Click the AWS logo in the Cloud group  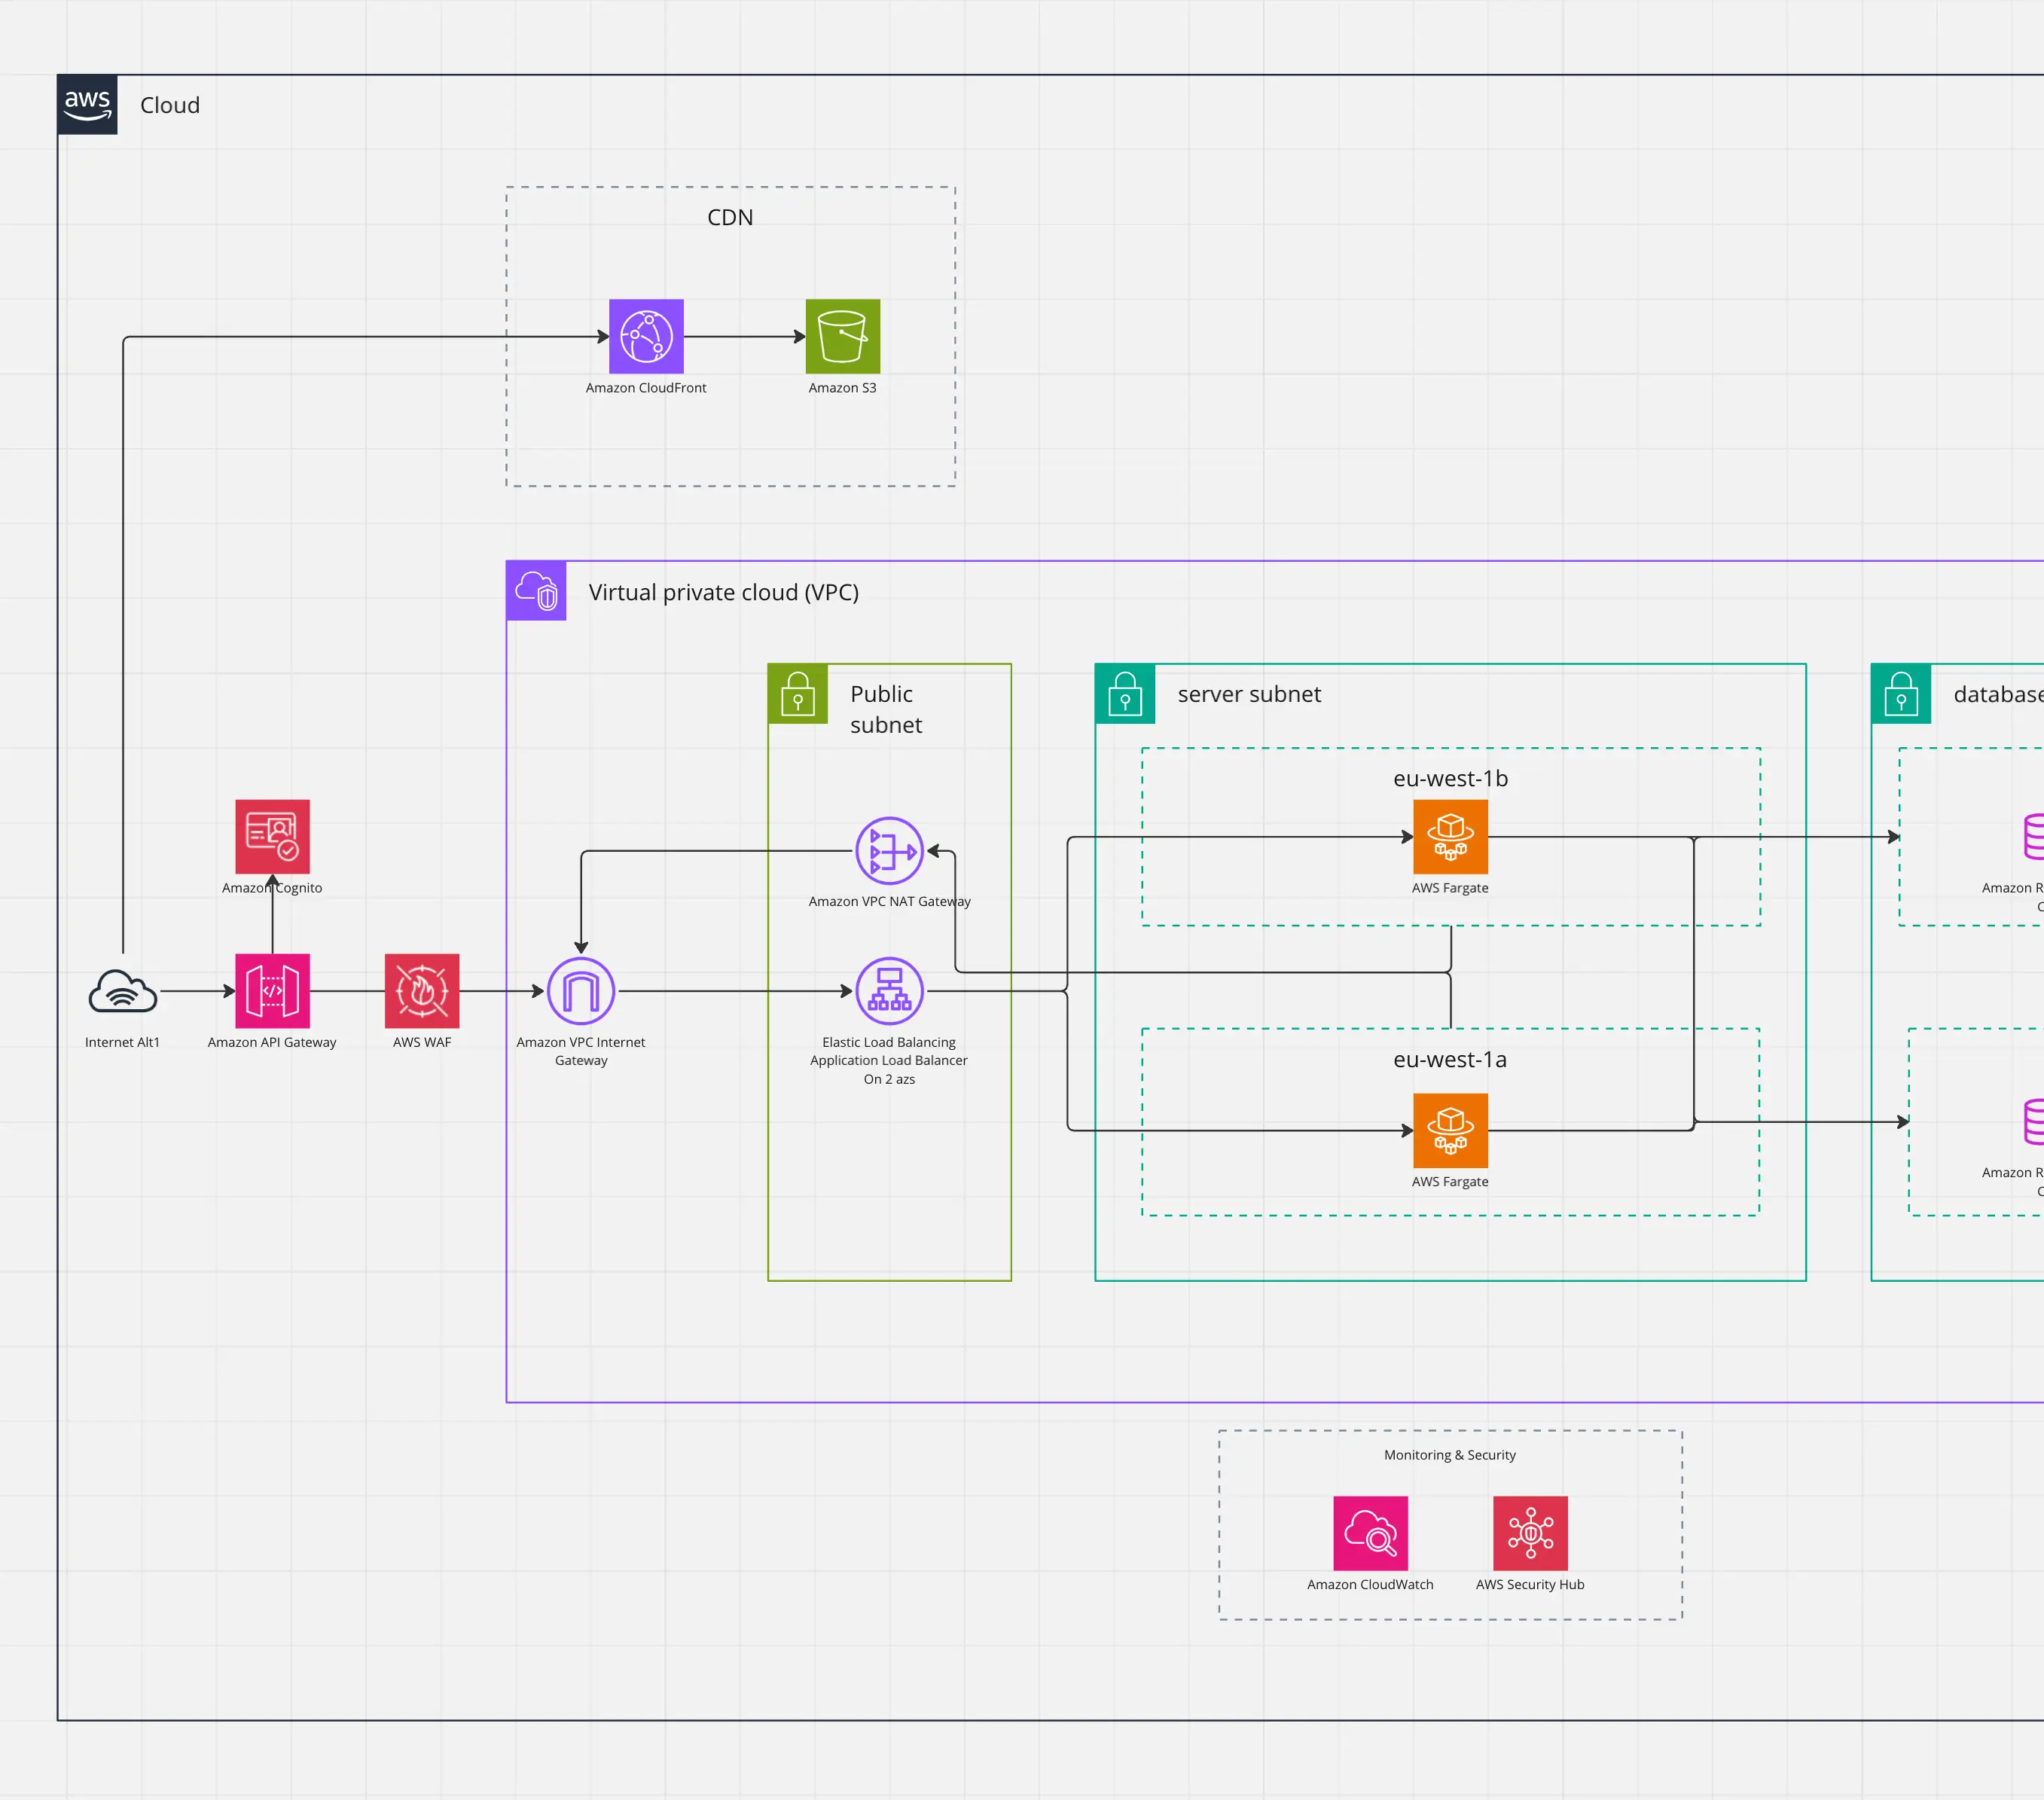[x=87, y=104]
